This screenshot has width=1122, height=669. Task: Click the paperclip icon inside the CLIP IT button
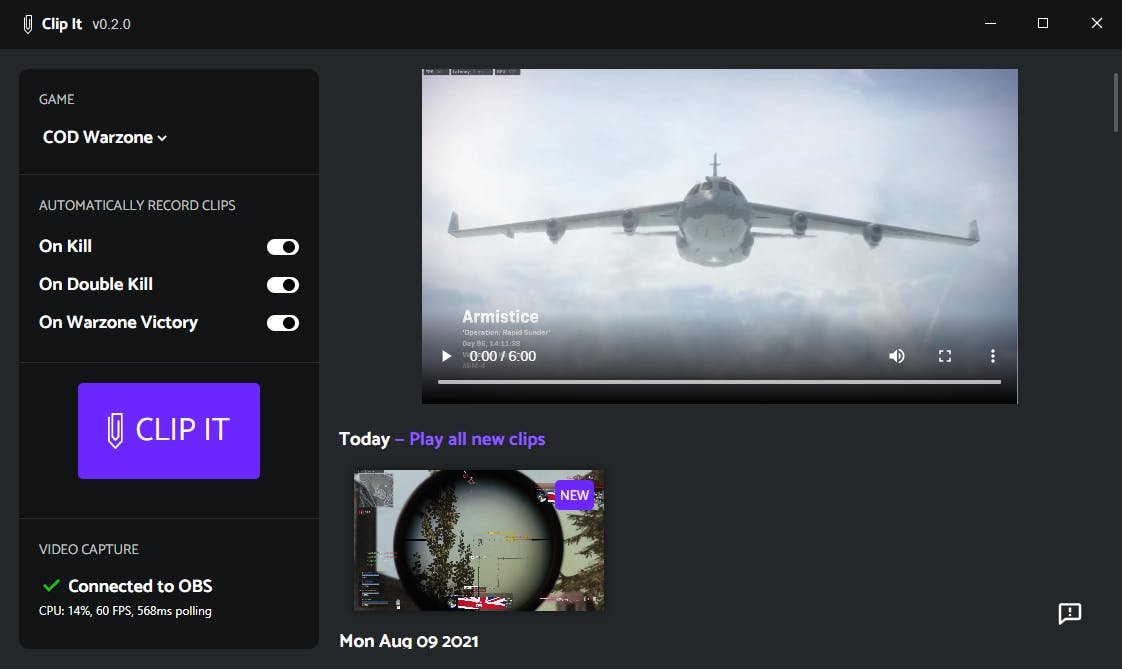[x=116, y=430]
